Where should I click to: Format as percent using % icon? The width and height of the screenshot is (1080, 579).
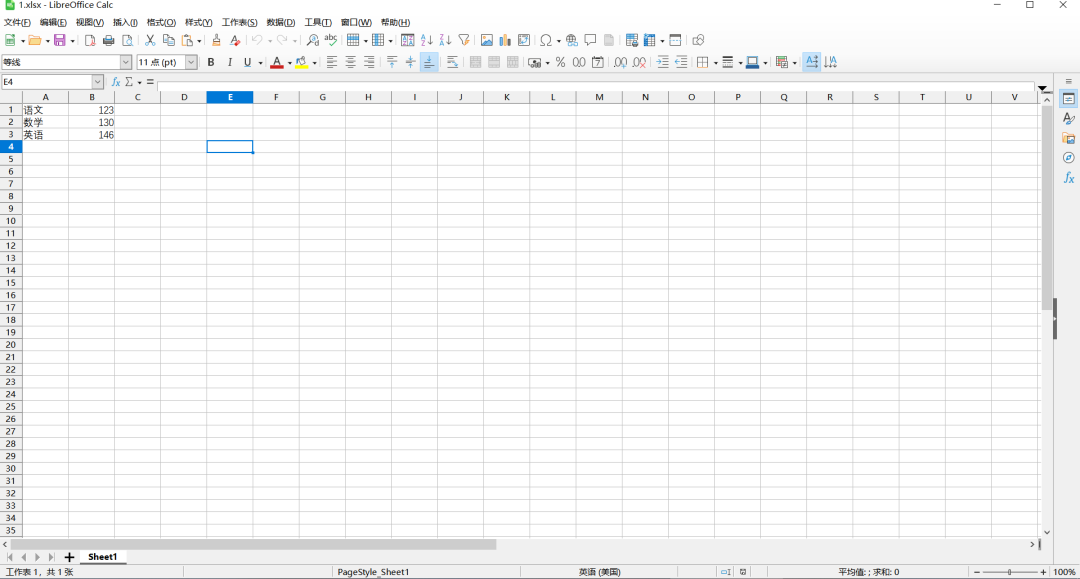tap(560, 63)
